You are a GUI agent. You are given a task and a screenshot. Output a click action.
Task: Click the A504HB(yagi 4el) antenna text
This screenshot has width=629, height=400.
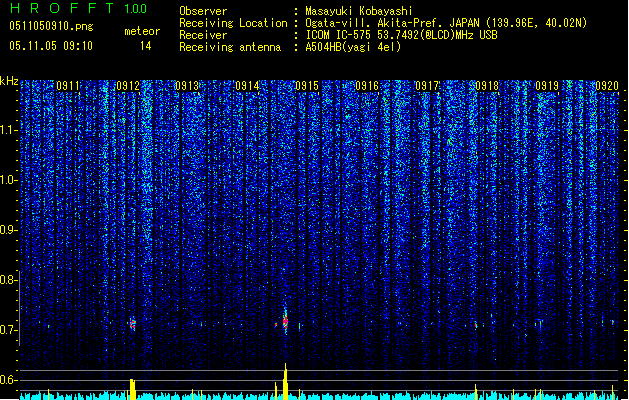(353, 47)
